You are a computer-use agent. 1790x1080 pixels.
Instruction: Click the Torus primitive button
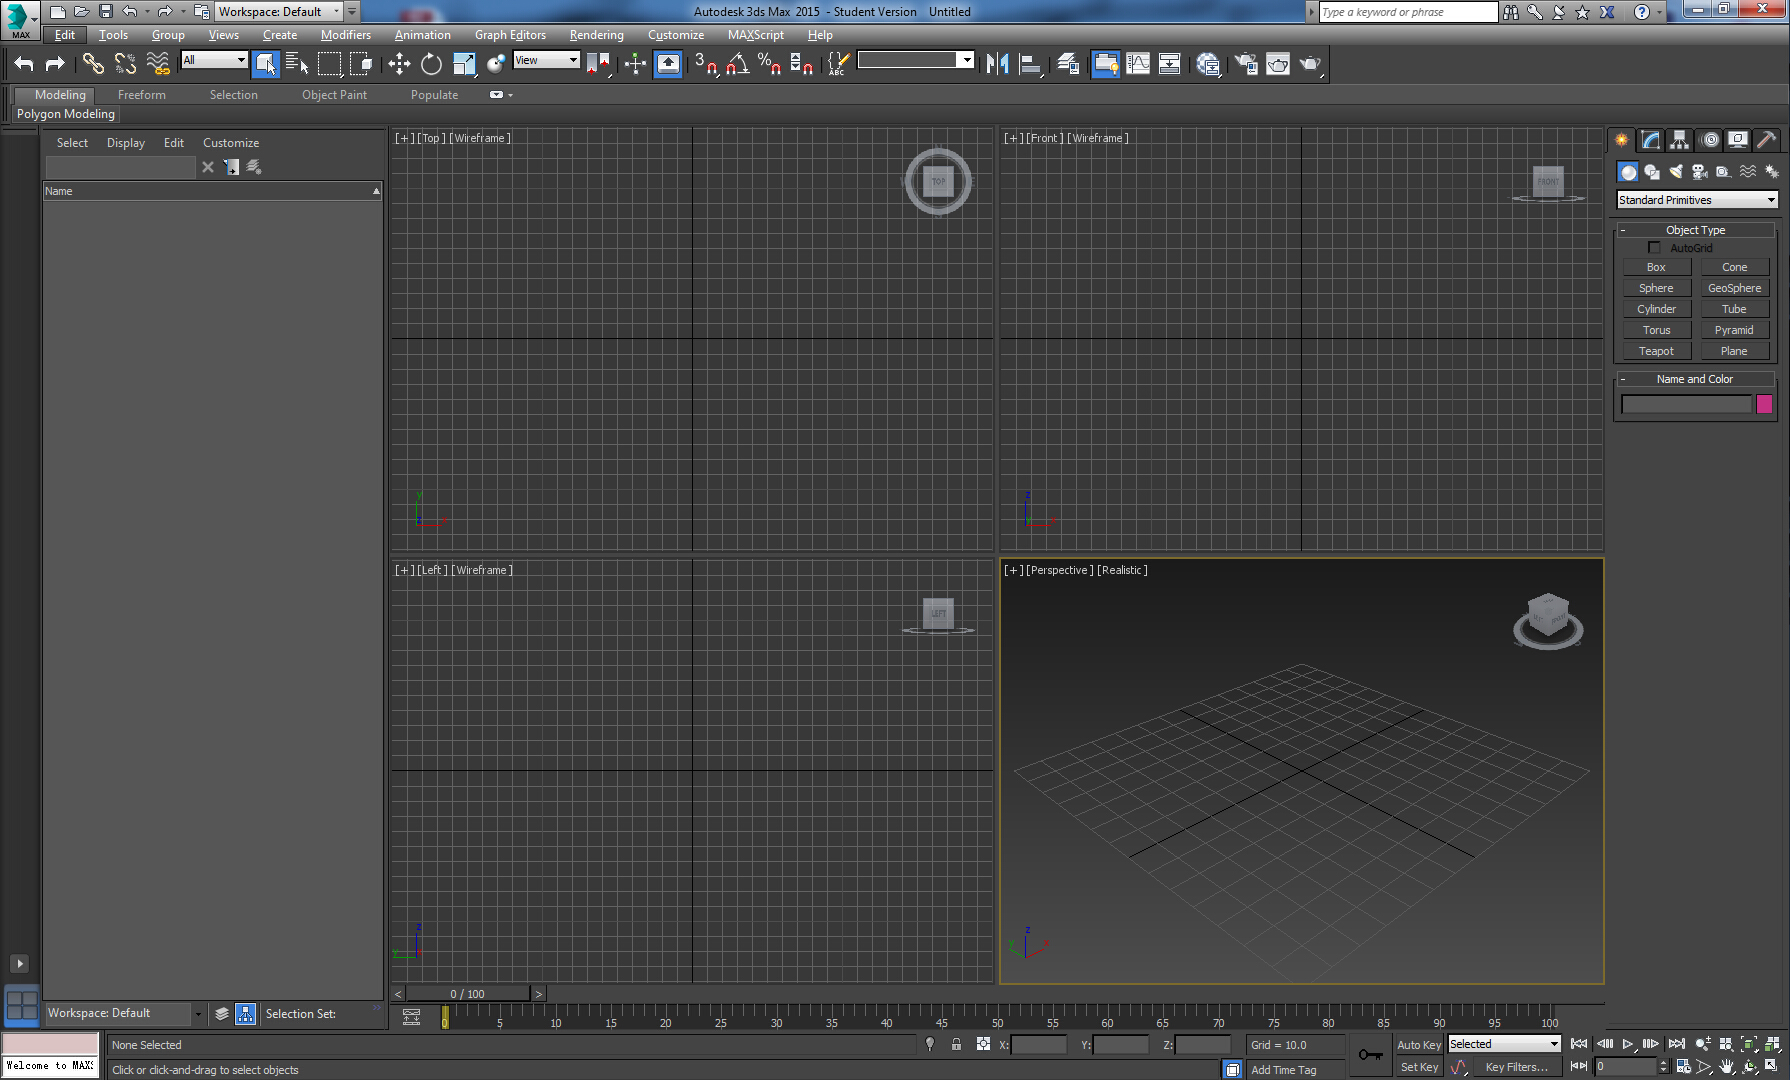pyautogui.click(x=1656, y=330)
